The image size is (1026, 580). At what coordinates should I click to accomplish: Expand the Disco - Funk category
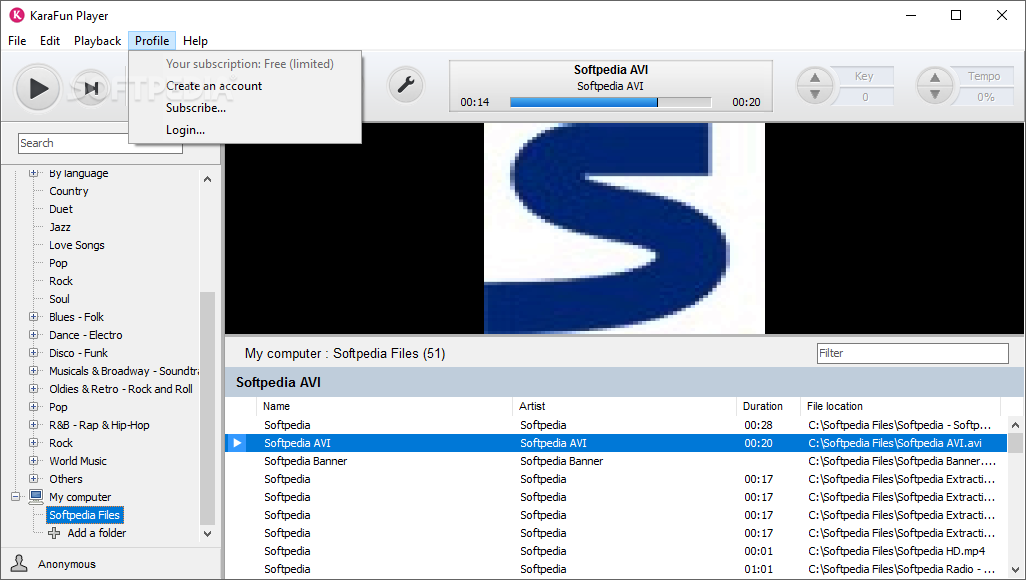[33, 353]
